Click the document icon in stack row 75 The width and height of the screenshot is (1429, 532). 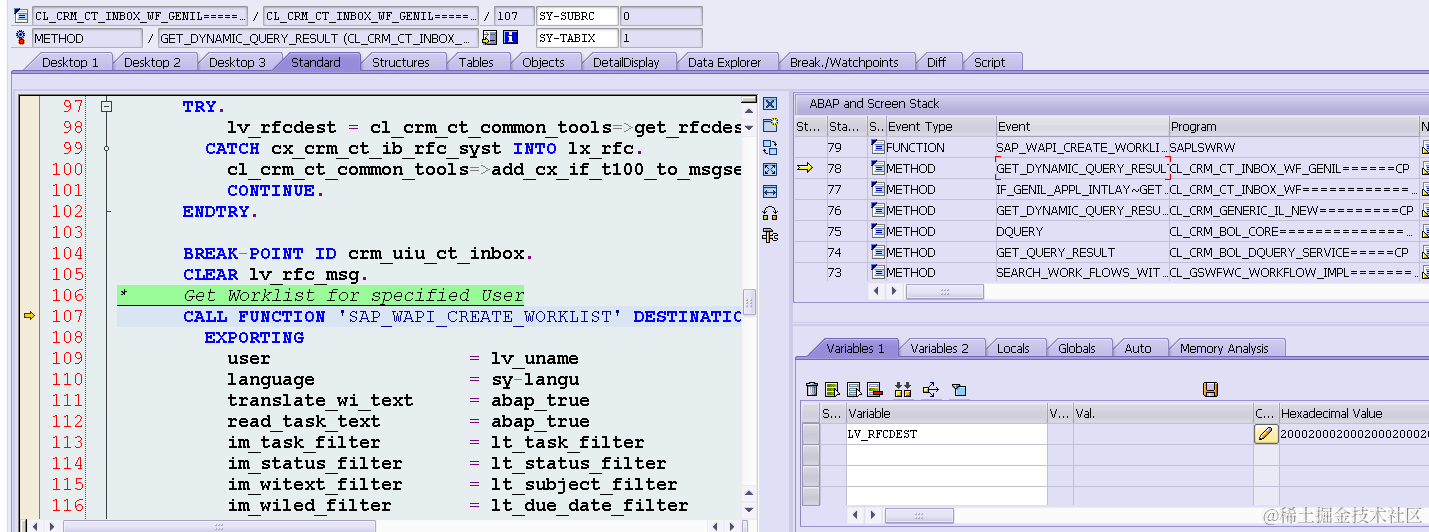pos(877,231)
